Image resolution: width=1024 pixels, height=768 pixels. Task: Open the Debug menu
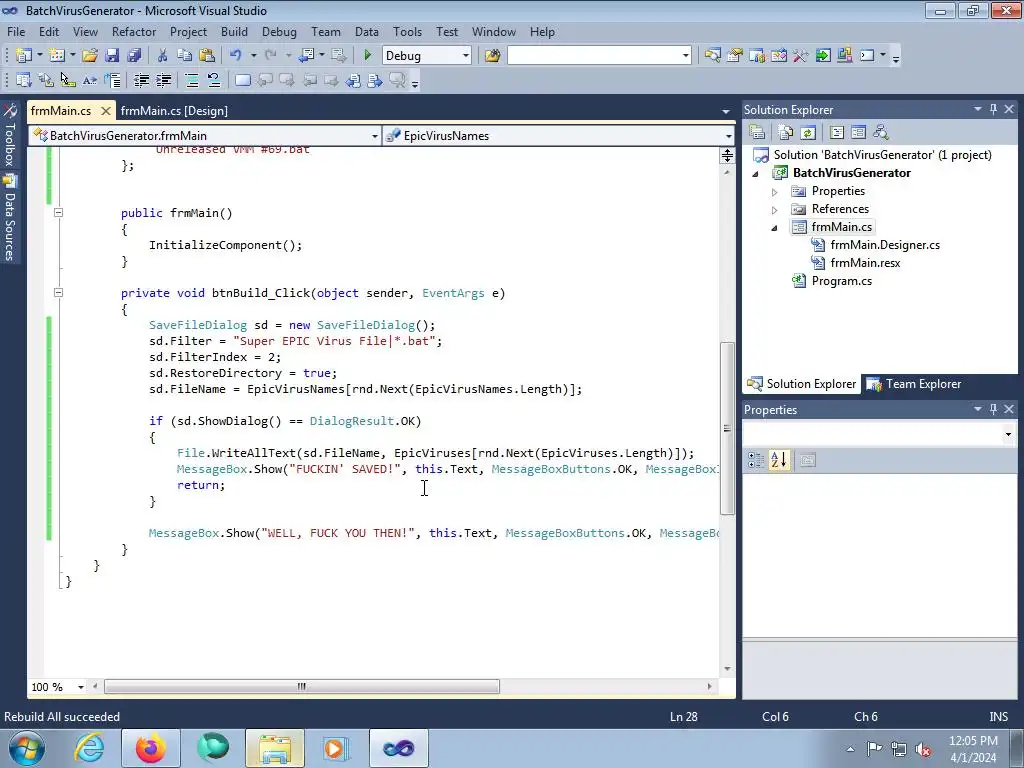tap(279, 31)
